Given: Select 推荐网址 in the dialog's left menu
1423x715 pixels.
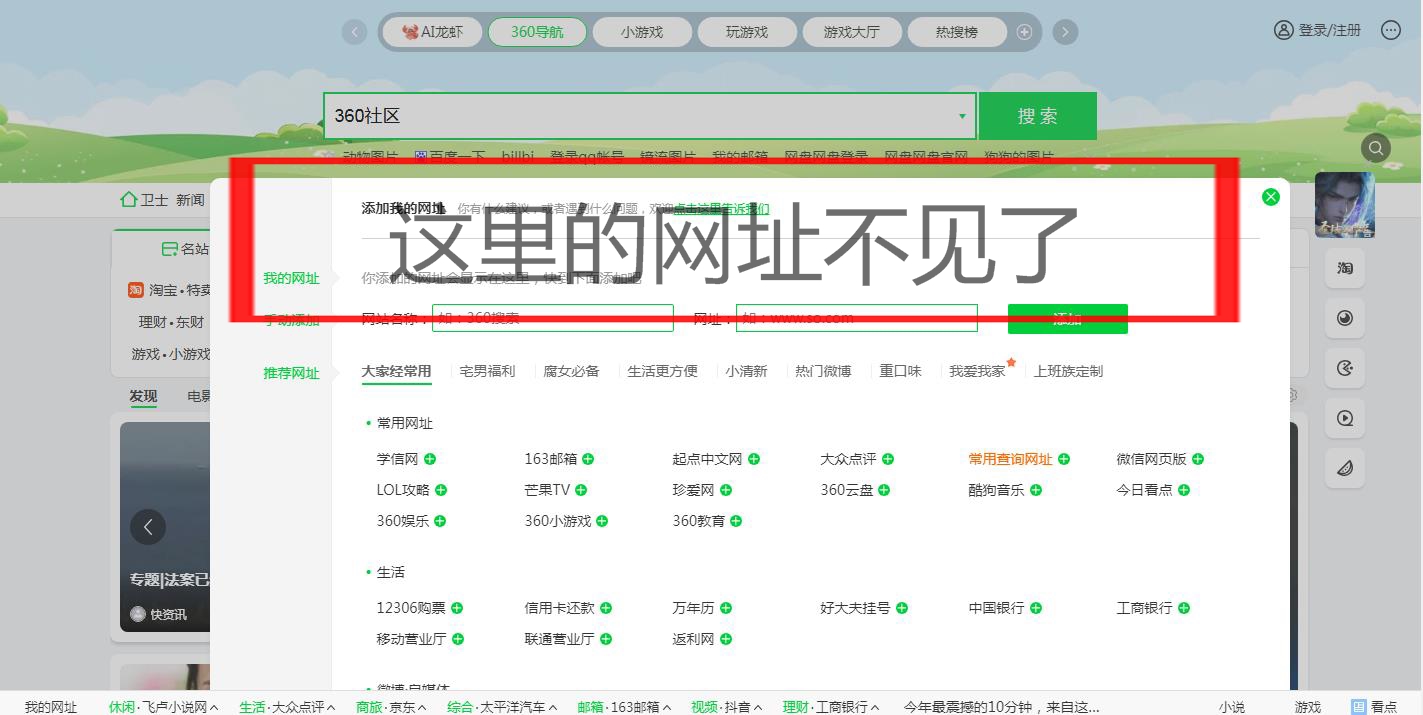Looking at the screenshot, I should pos(291,373).
